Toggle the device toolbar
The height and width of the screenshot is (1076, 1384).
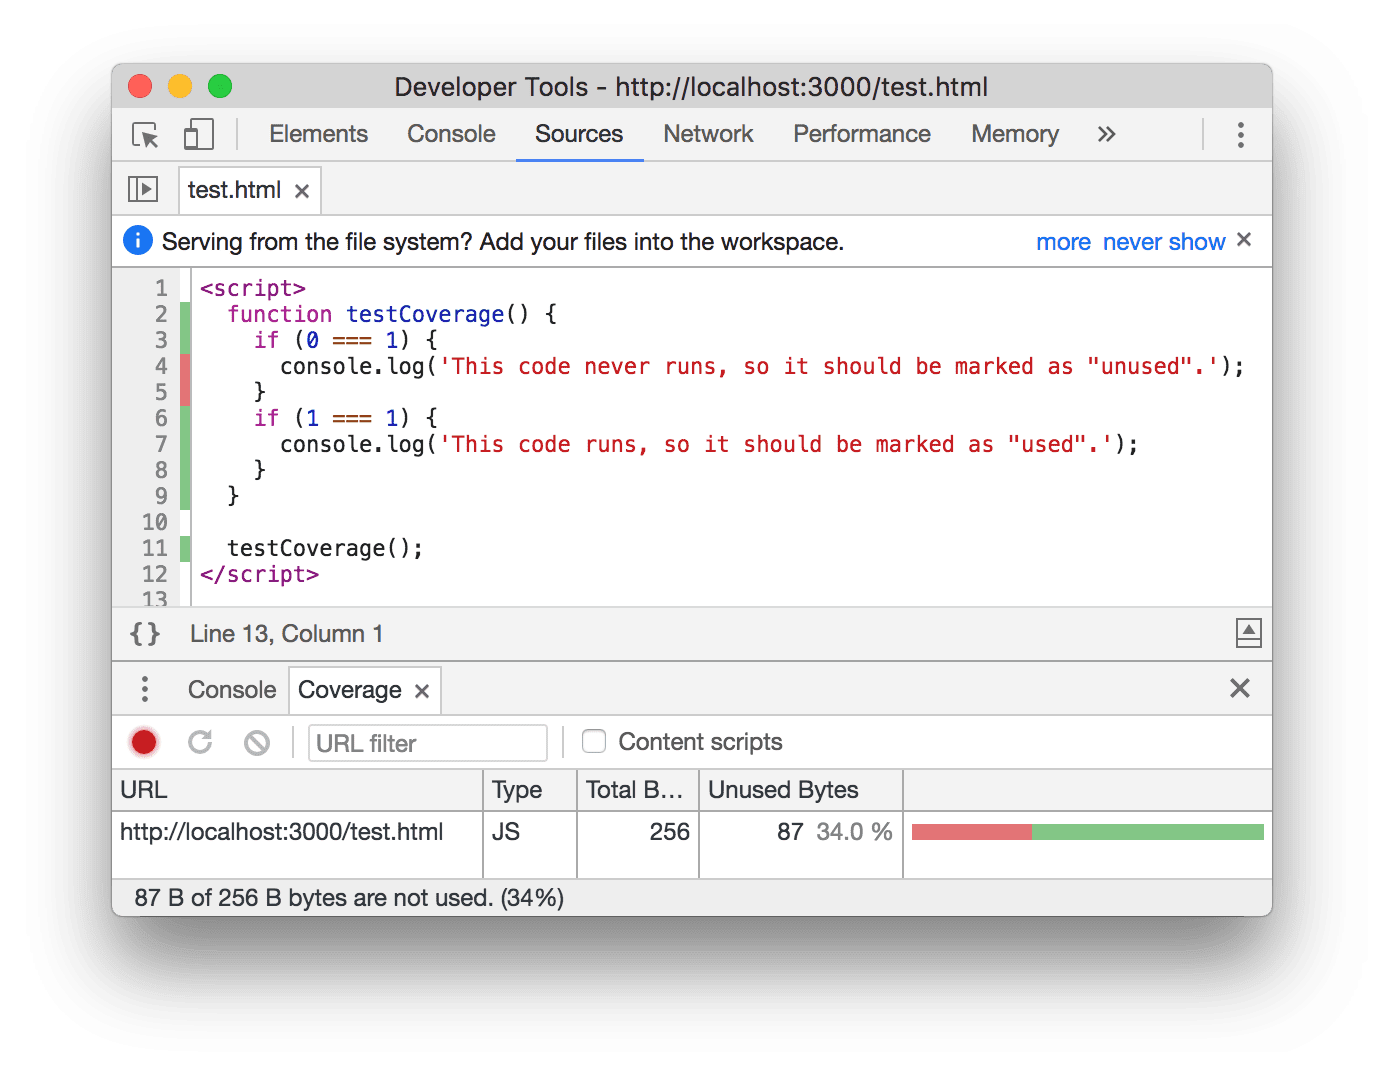tap(198, 134)
